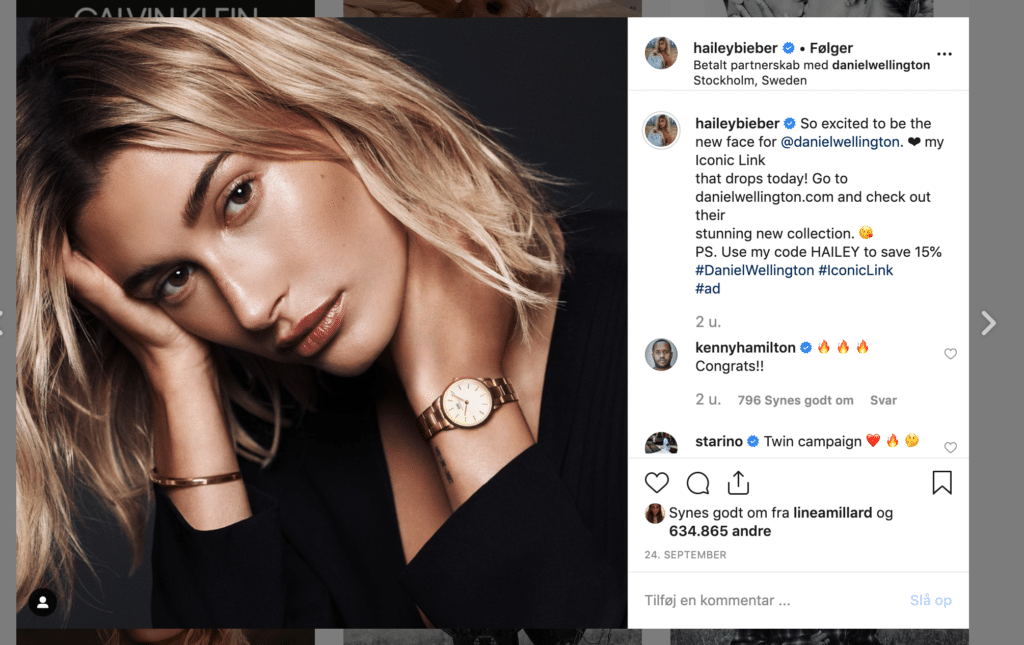Open the three-dot options menu
Viewport: 1024px width, 645px height.
coord(944,54)
